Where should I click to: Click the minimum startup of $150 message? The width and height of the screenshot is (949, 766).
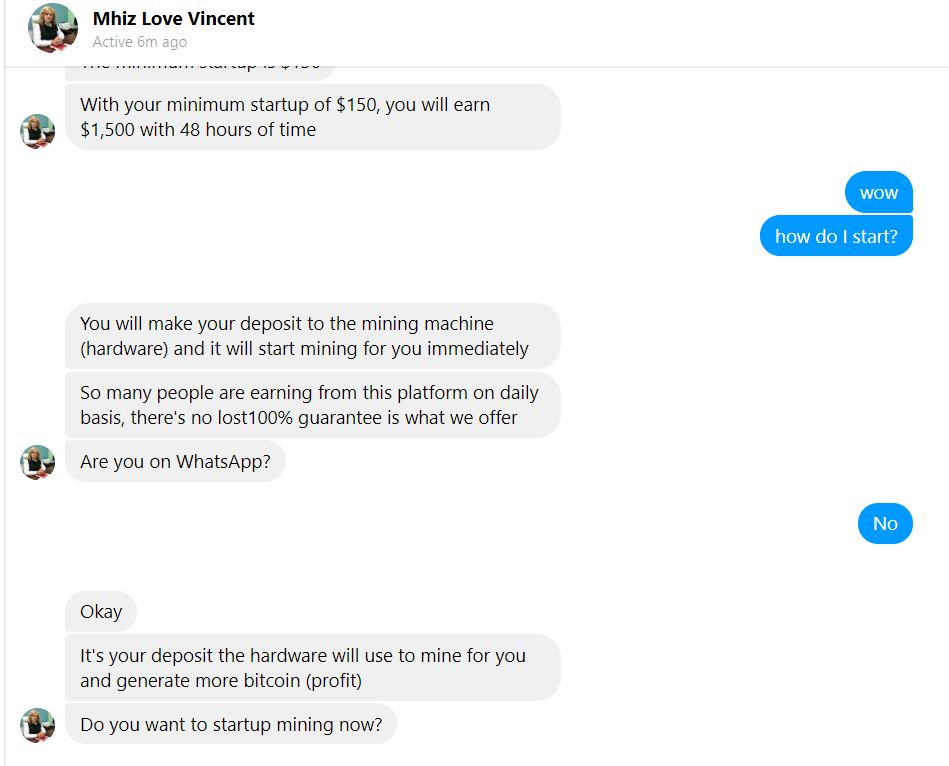coord(313,117)
